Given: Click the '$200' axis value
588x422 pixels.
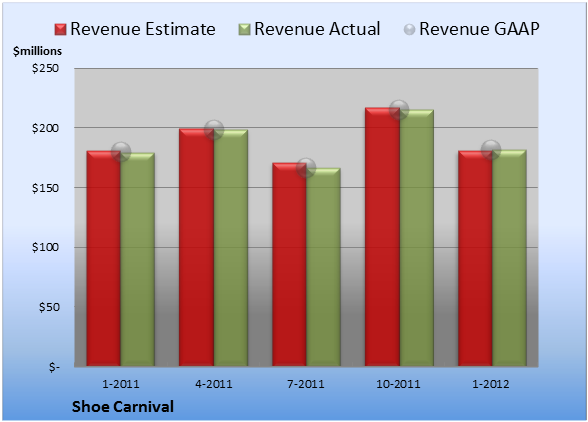Looking at the screenshot, I should tap(45, 128).
